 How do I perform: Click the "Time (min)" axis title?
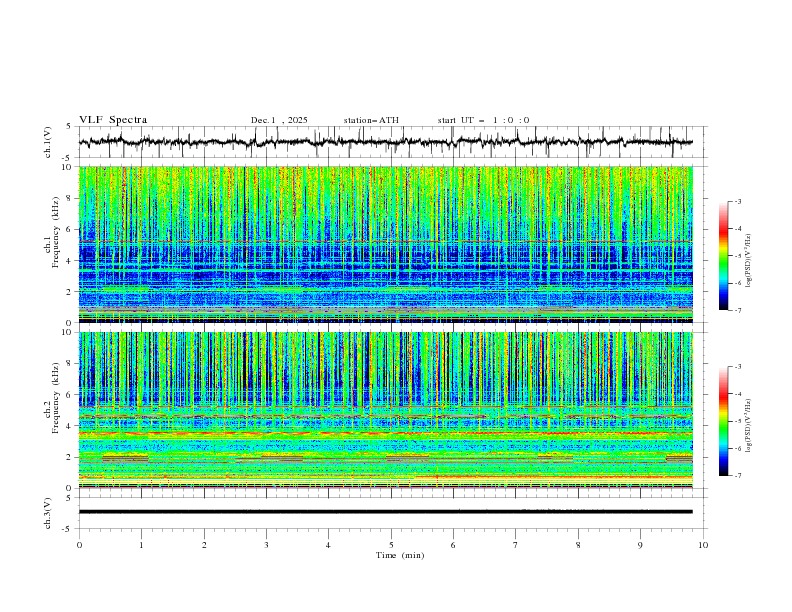point(400,555)
